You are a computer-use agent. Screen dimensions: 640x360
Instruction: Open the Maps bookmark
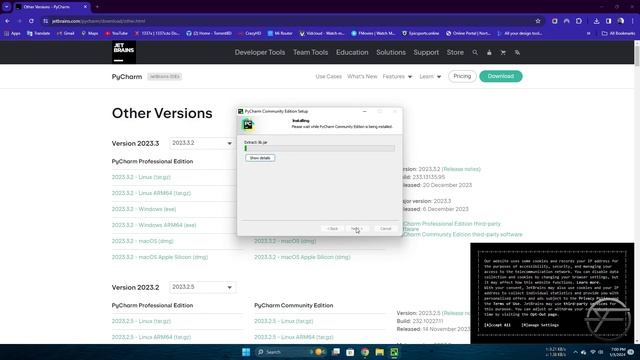[x=90, y=33]
